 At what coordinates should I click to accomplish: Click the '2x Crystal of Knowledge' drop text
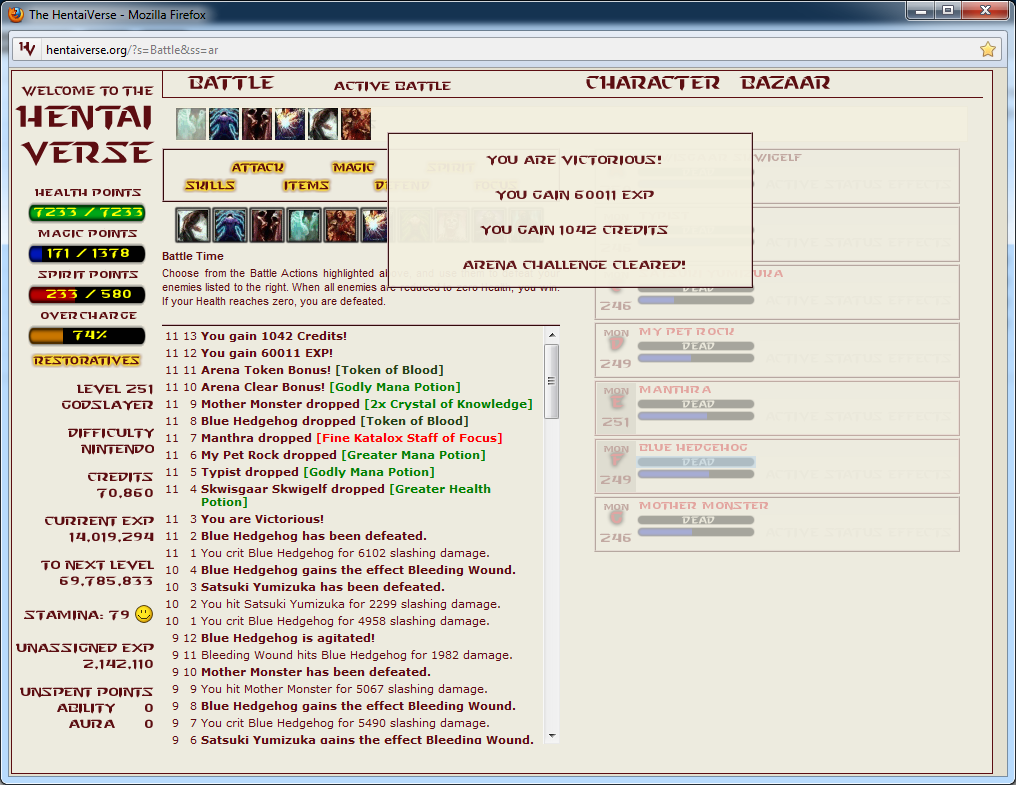(448, 404)
